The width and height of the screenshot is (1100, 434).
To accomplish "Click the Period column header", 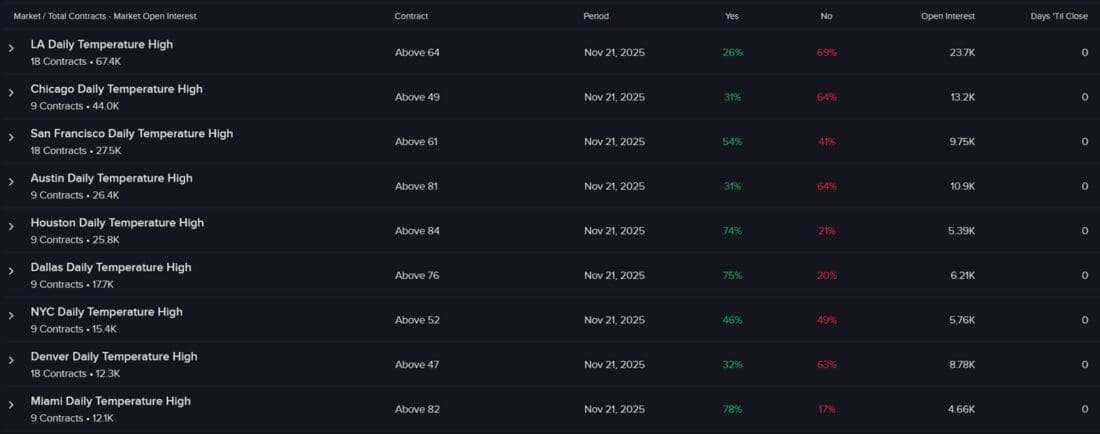I will (x=596, y=16).
